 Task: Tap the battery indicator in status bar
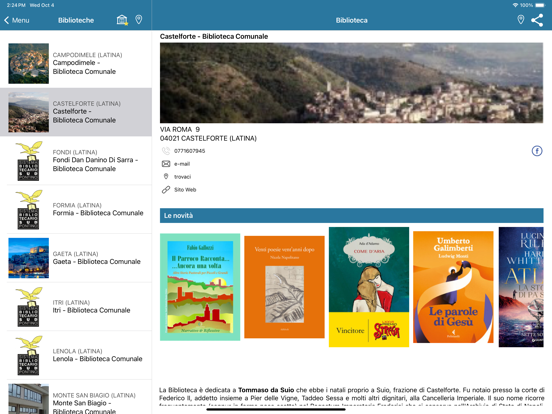(540, 5)
